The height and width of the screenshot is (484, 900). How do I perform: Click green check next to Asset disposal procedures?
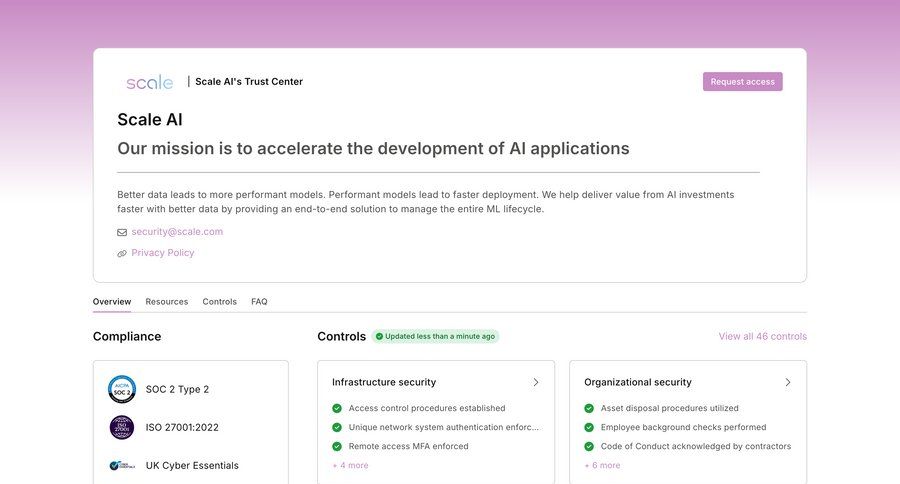pos(589,408)
